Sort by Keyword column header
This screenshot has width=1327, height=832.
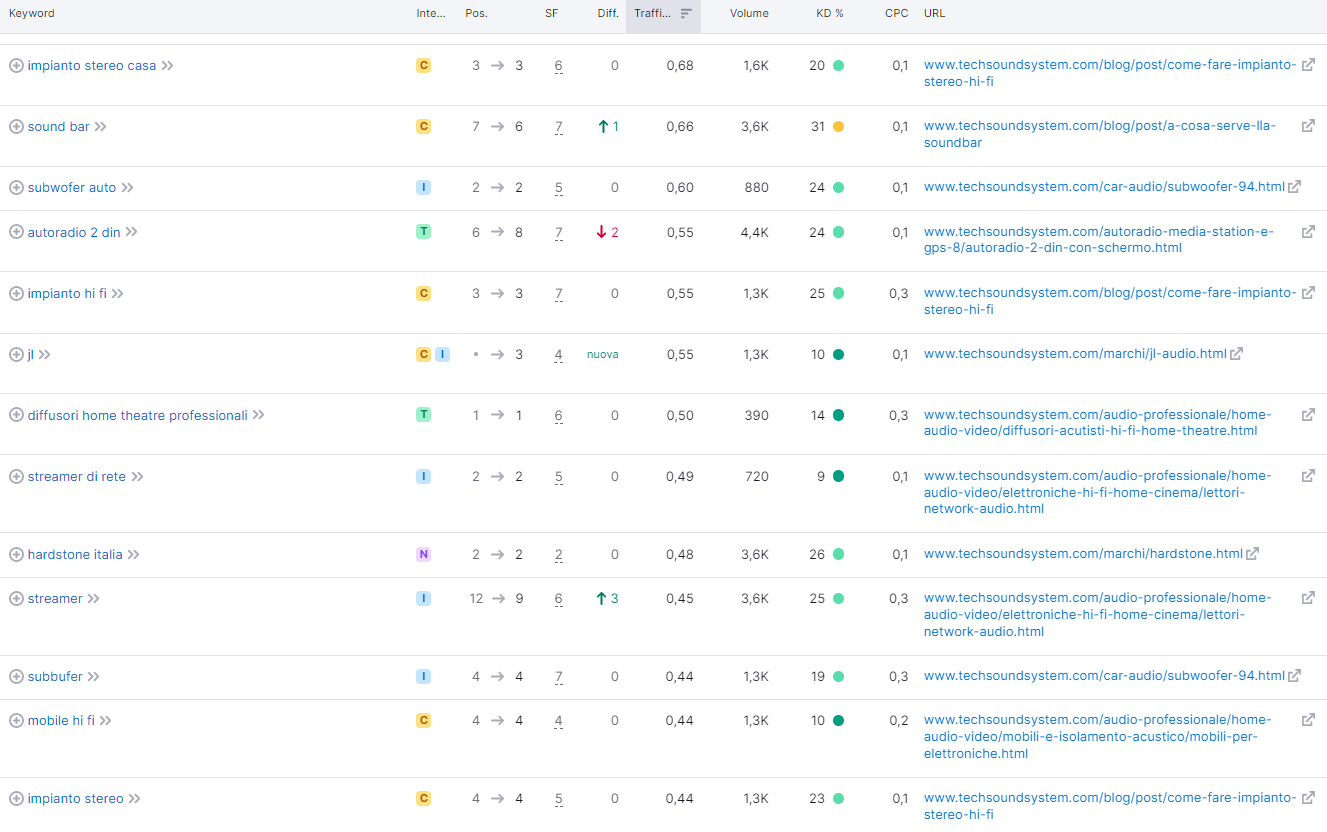coord(32,13)
